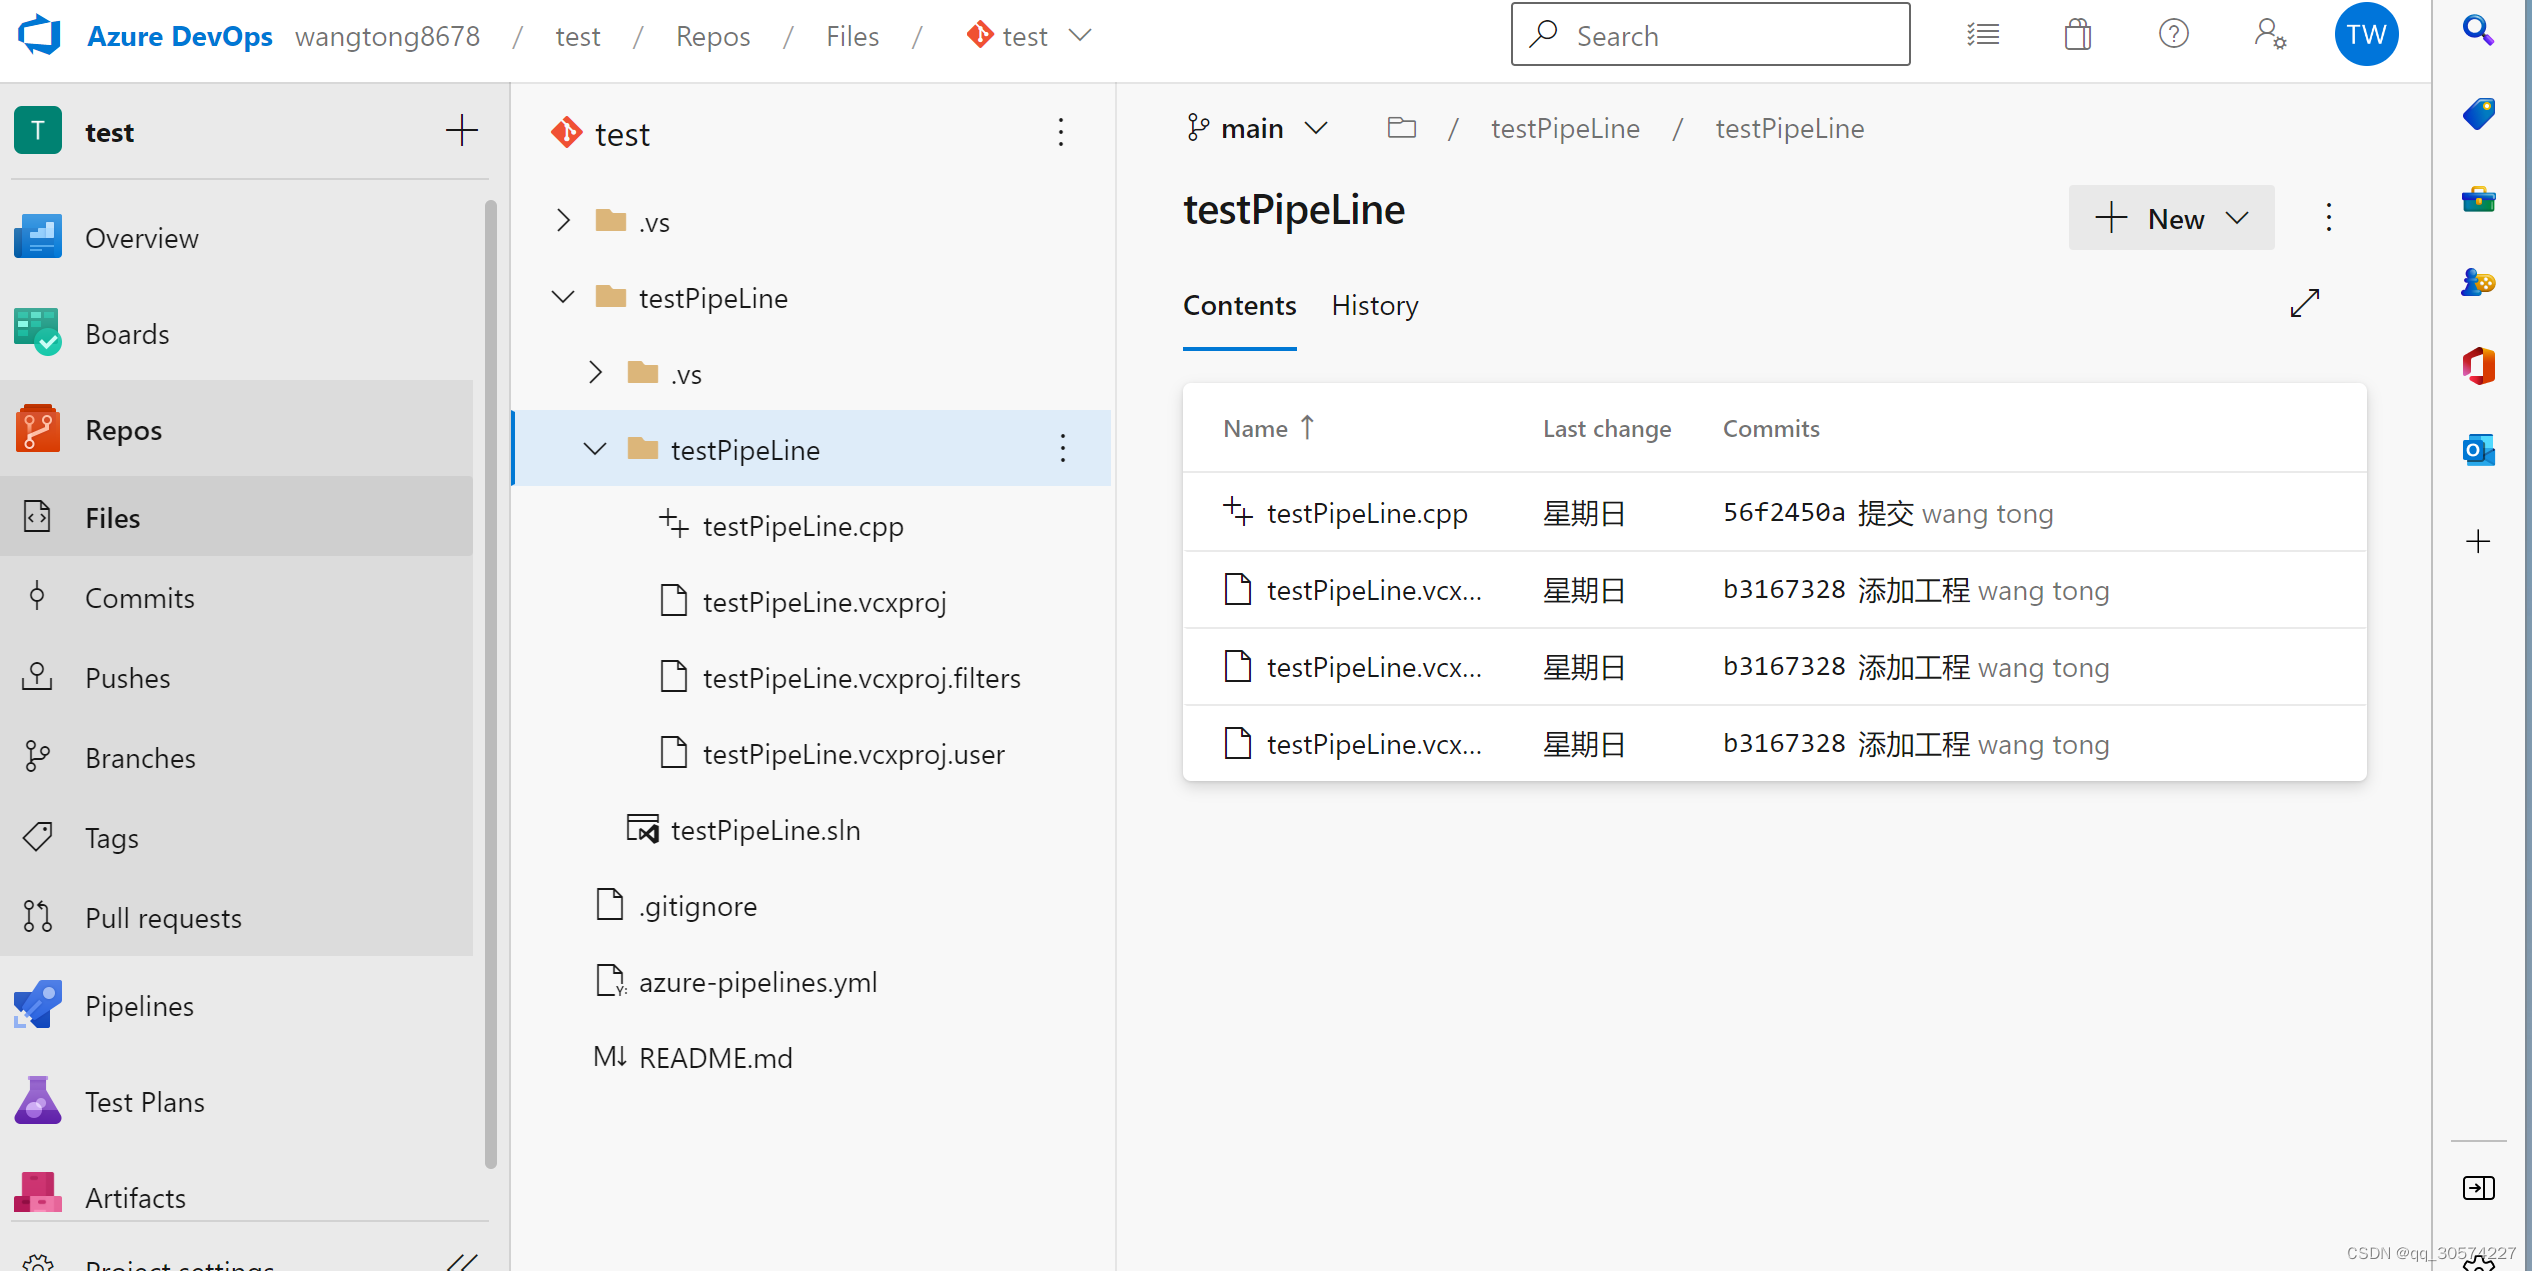This screenshot has height=1271, width=2532.
Task: Collapse the selected testPipeLine subfolder
Action: [595, 449]
